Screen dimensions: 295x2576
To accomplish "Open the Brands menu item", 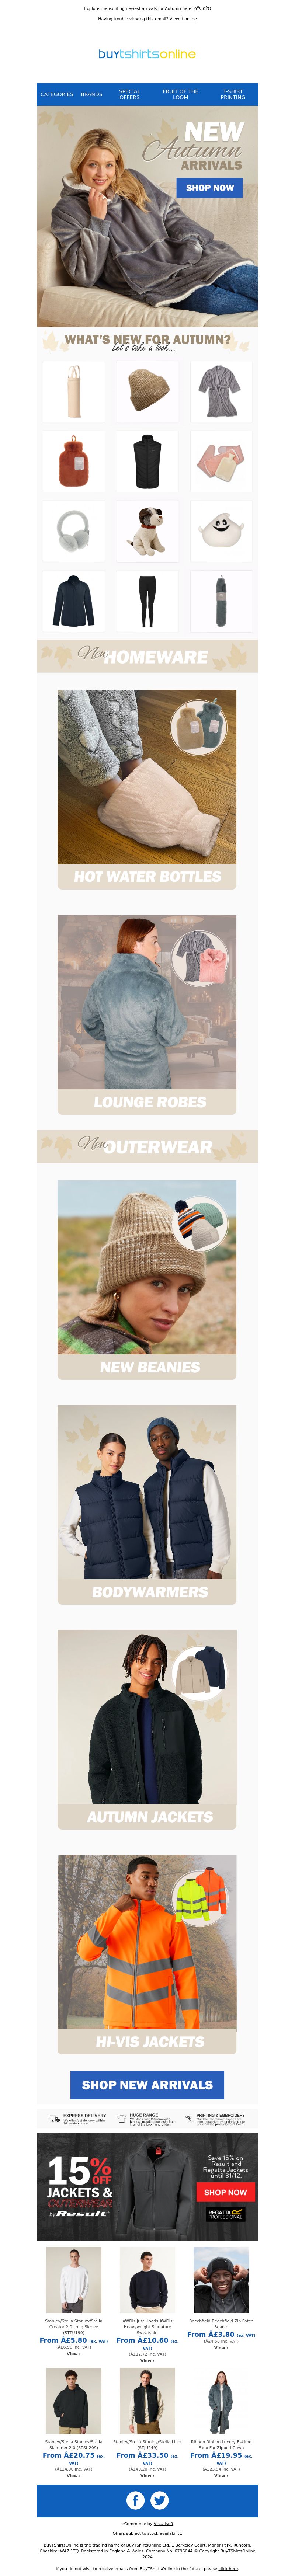I will click(x=91, y=94).
